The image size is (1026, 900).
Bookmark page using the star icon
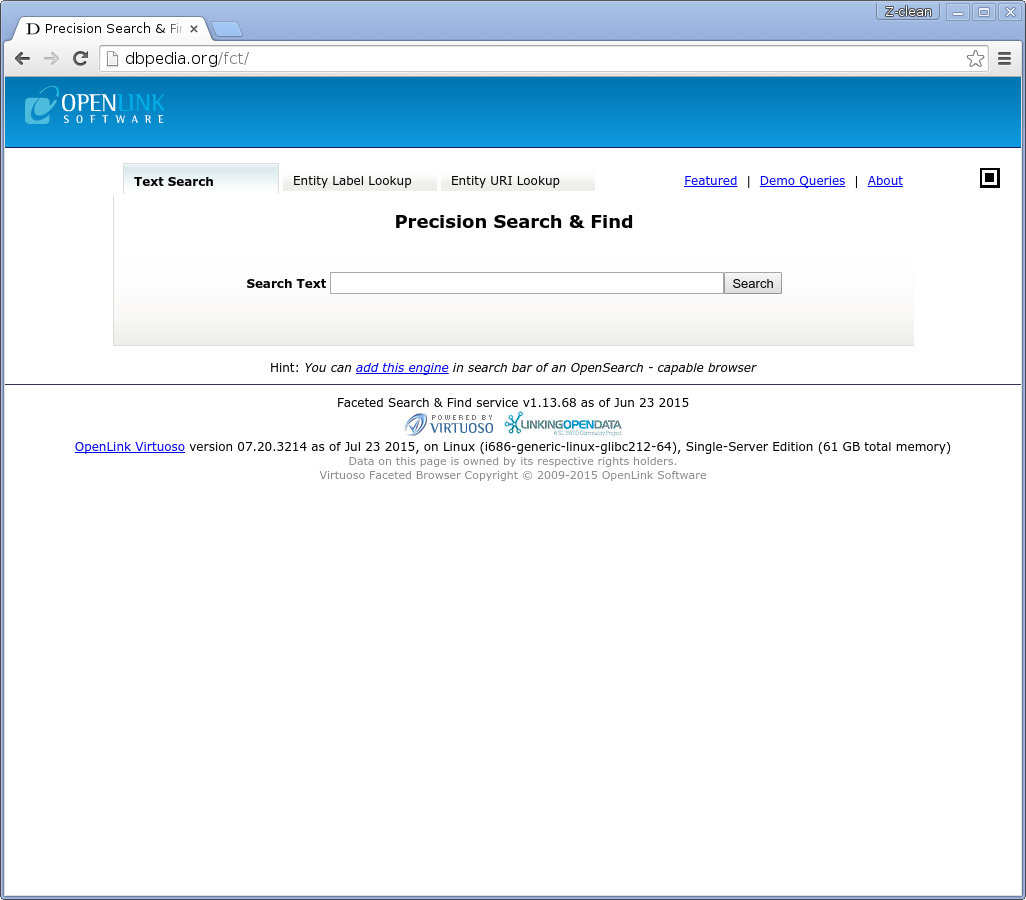(x=975, y=59)
